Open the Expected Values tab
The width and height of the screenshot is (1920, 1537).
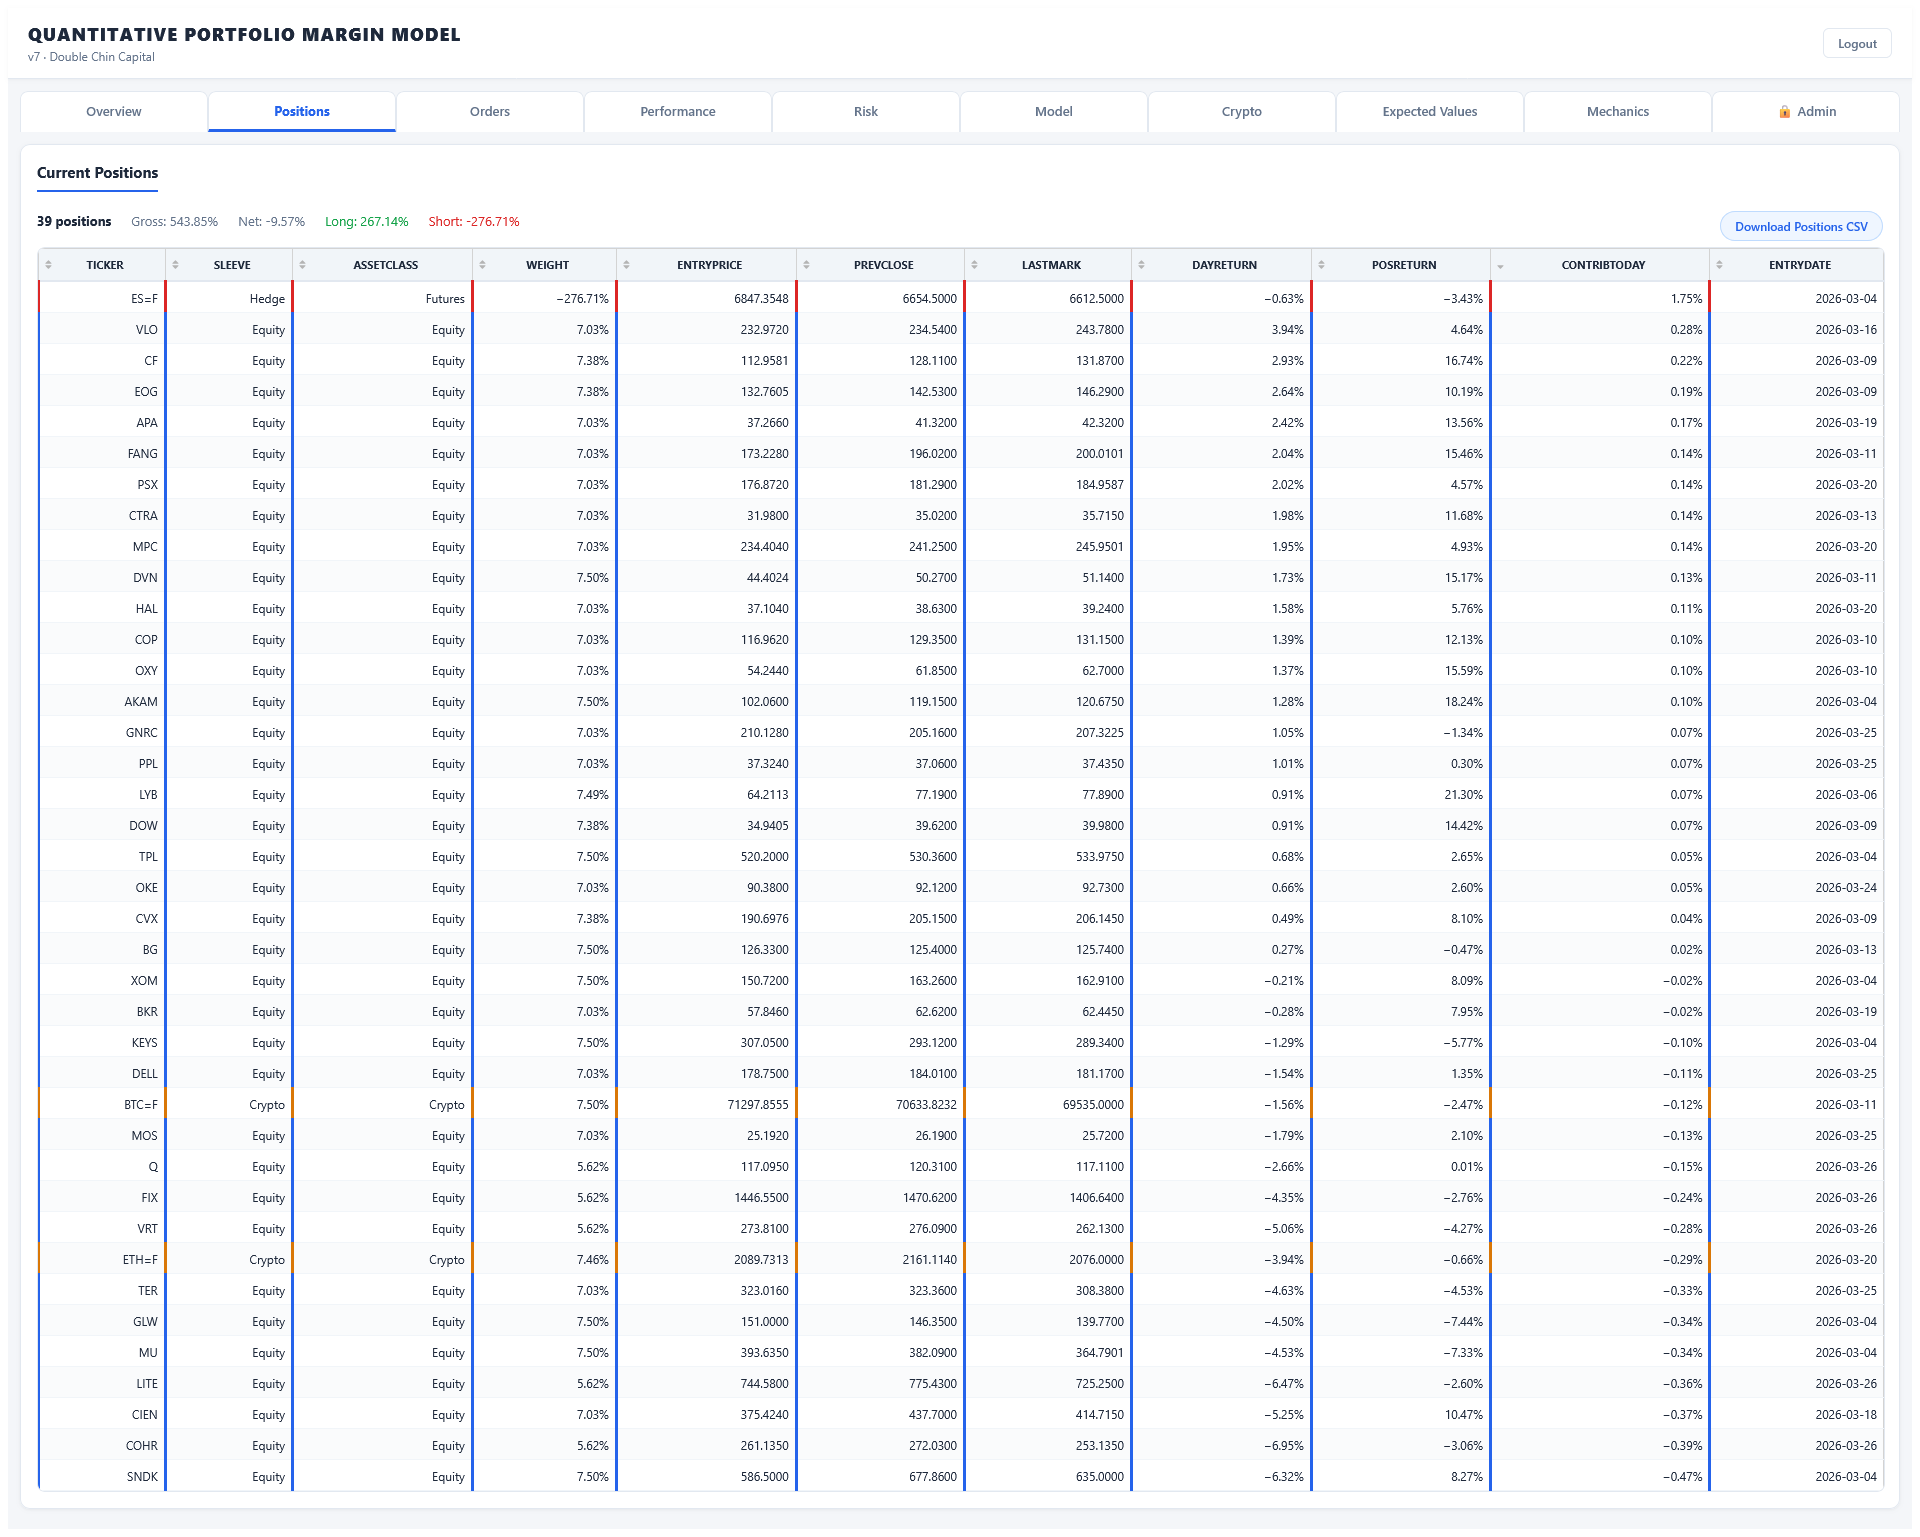1430,112
